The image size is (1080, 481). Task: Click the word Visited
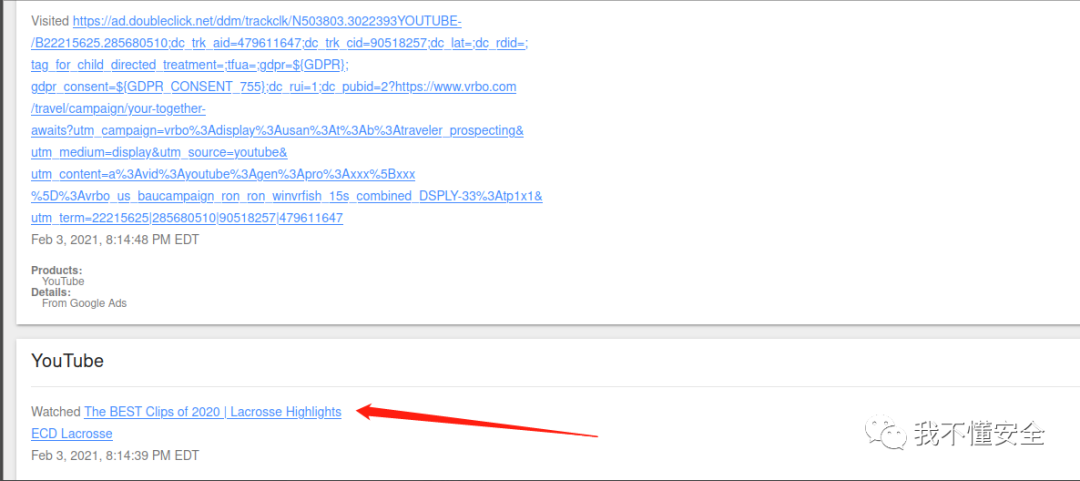50,21
